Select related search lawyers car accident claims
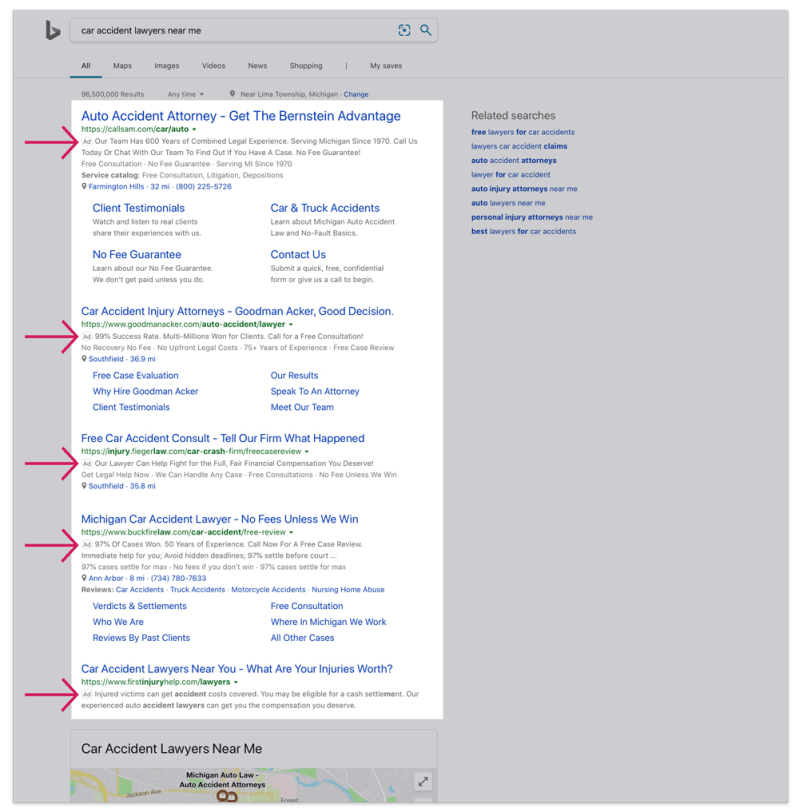Viewport: 799px width, 812px height. pyautogui.click(x=519, y=147)
